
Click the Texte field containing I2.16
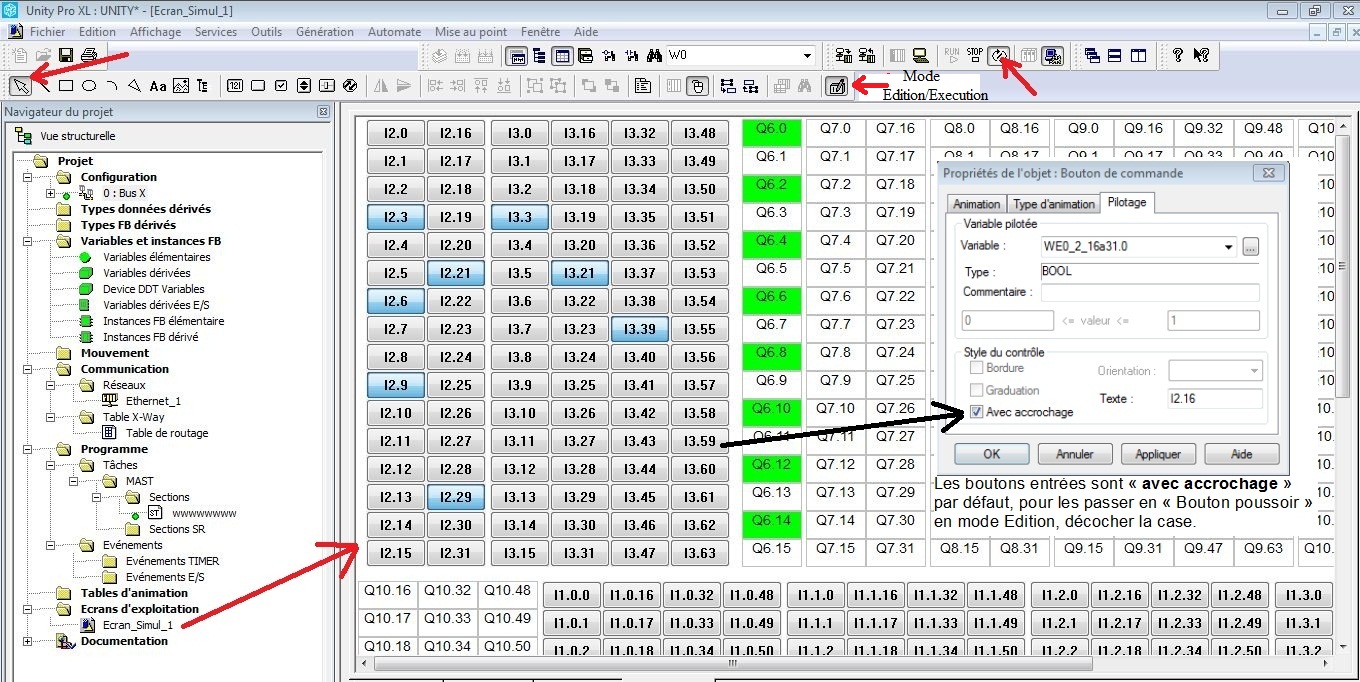click(1214, 399)
